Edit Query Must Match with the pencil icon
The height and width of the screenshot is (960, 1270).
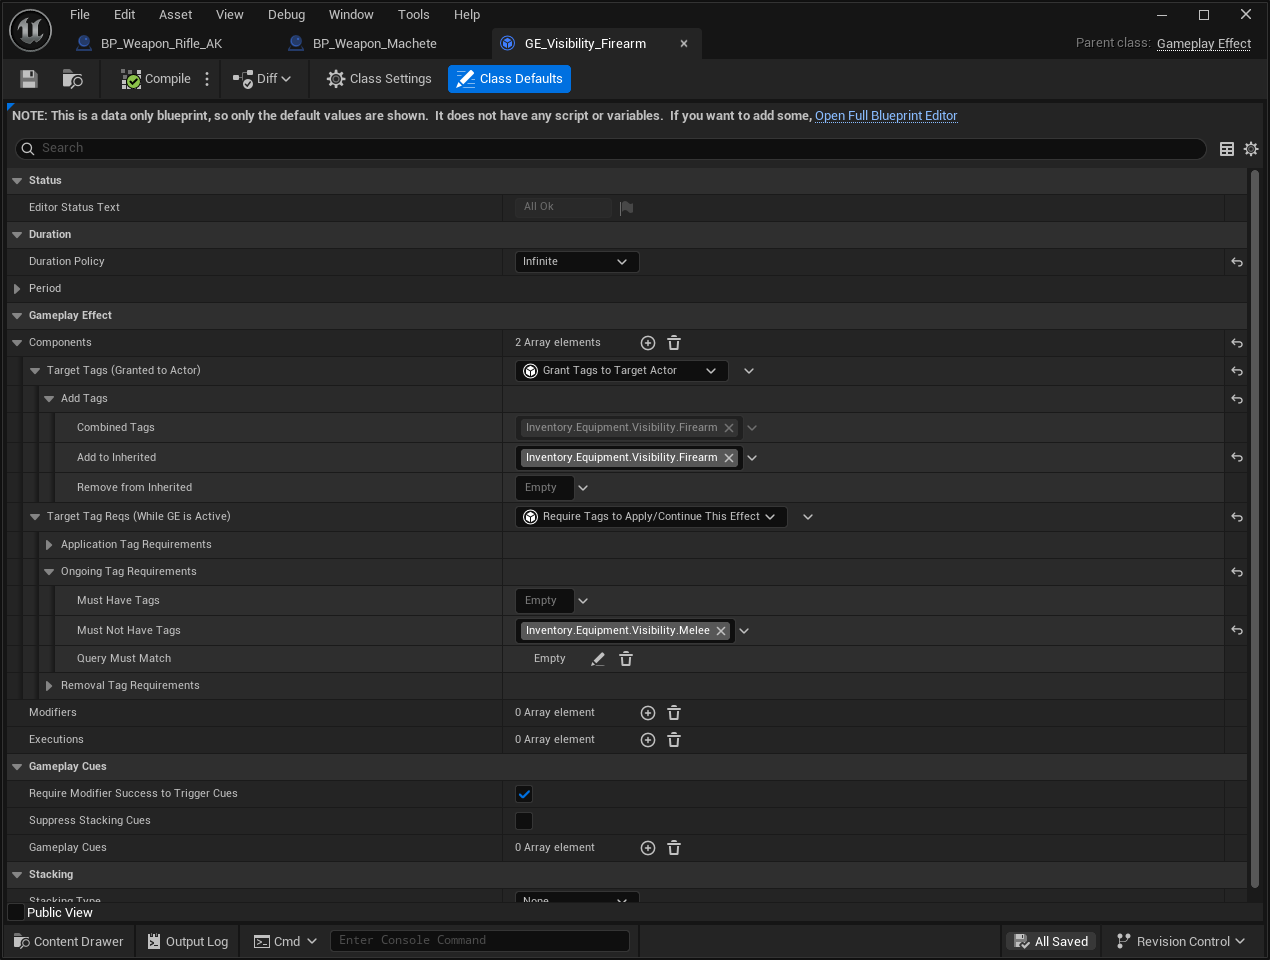(597, 658)
